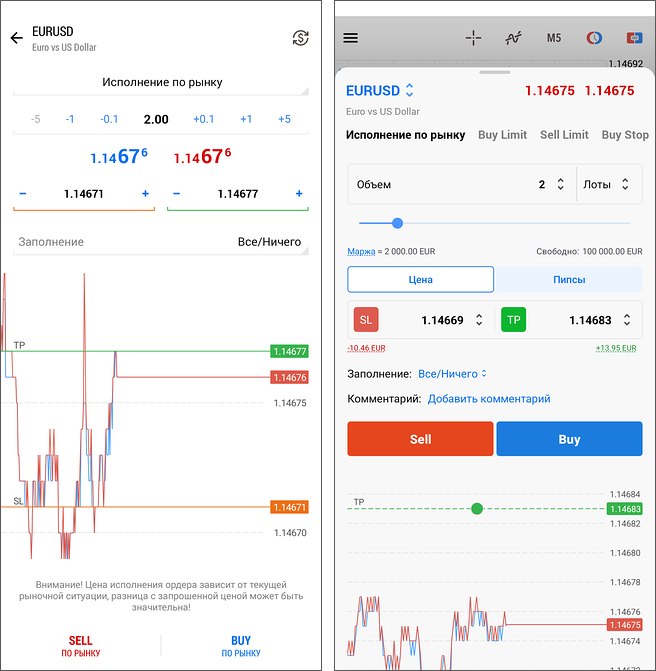Image resolution: width=656 pixels, height=671 pixels.
Task: Open the indicators icon in toolbar
Action: (x=513, y=38)
